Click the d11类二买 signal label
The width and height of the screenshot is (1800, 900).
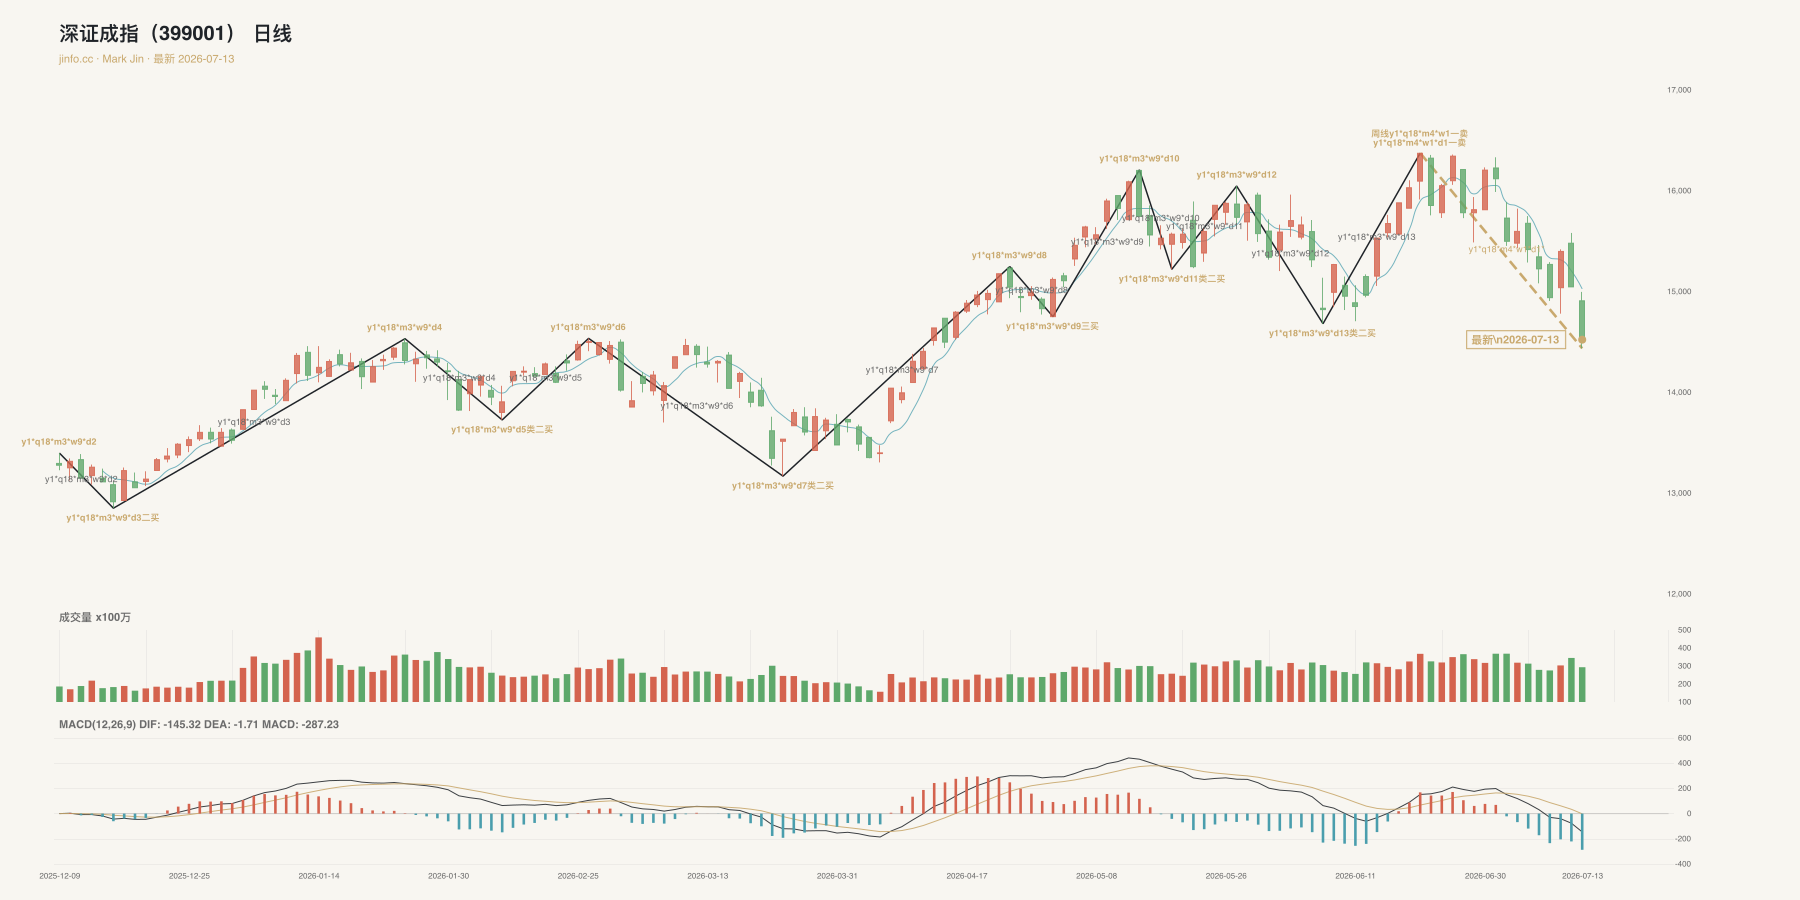point(1172,279)
